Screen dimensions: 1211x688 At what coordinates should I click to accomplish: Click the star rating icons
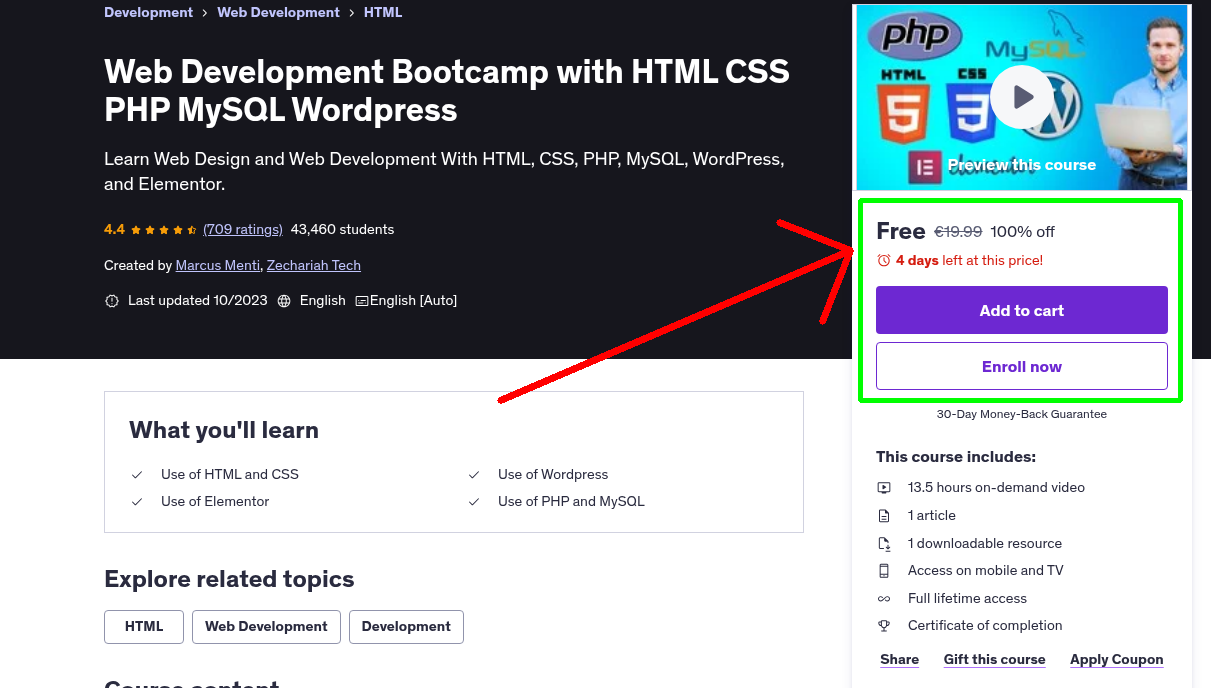164,230
